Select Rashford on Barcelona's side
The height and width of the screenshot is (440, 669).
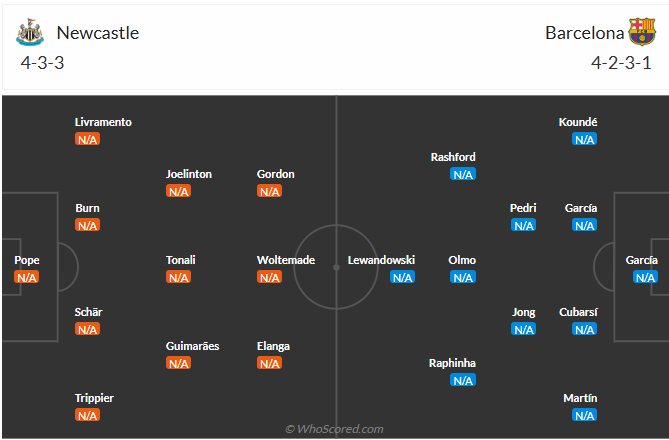pos(453,157)
